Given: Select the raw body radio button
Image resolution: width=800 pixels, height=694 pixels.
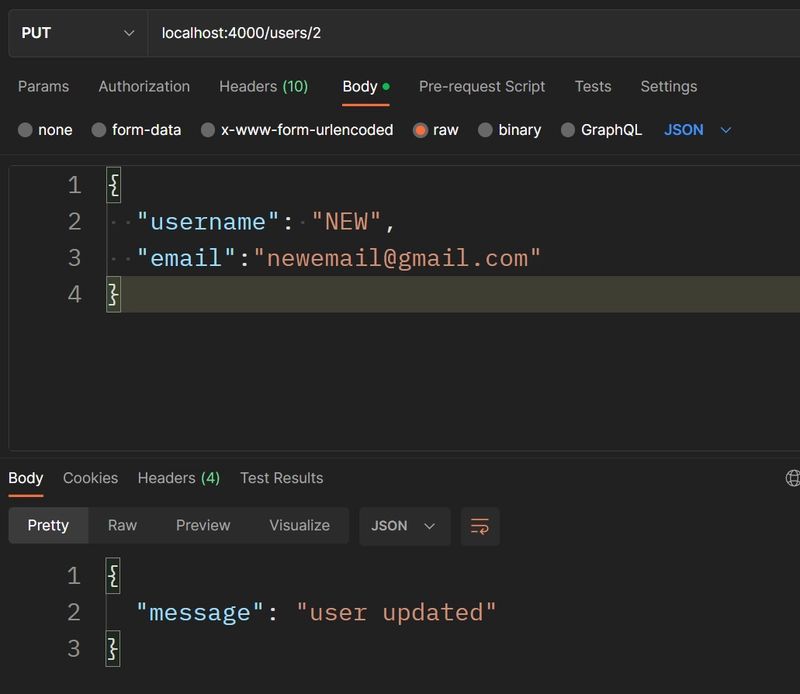Looking at the screenshot, I should click(x=420, y=130).
